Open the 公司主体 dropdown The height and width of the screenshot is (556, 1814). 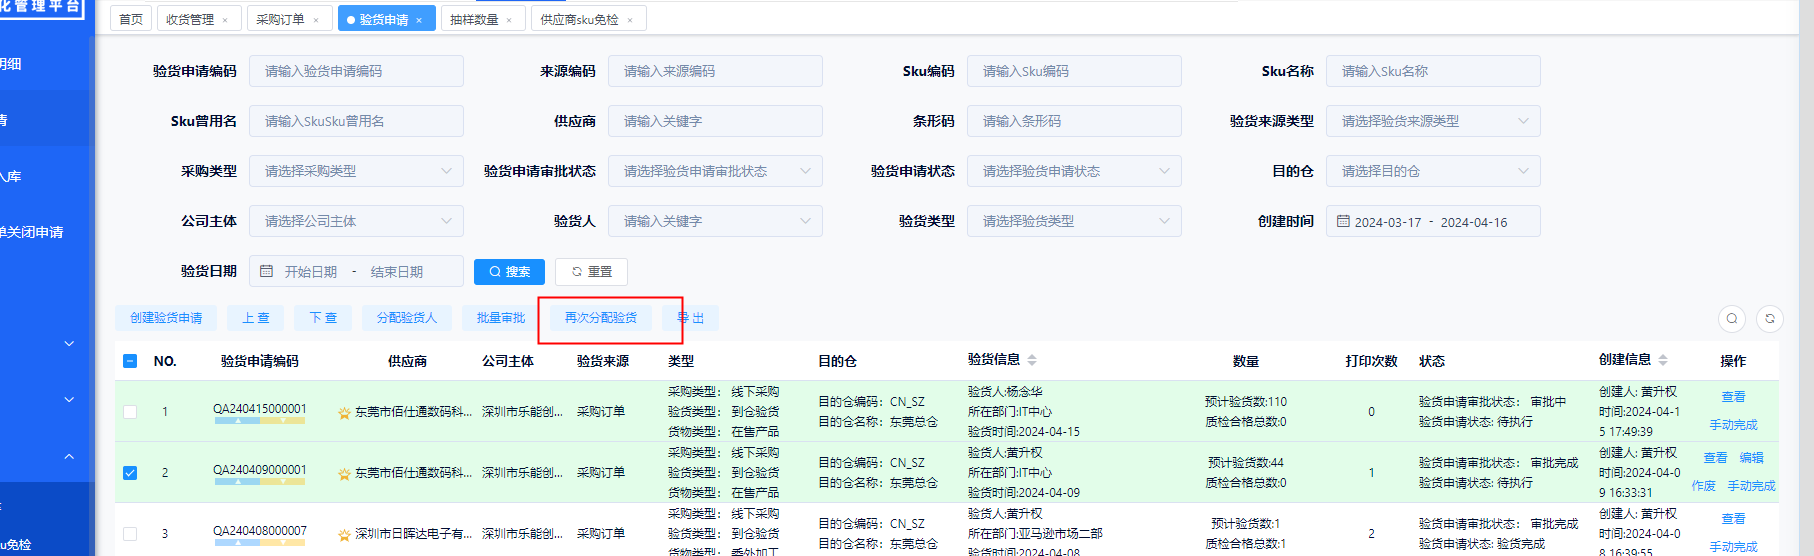356,221
